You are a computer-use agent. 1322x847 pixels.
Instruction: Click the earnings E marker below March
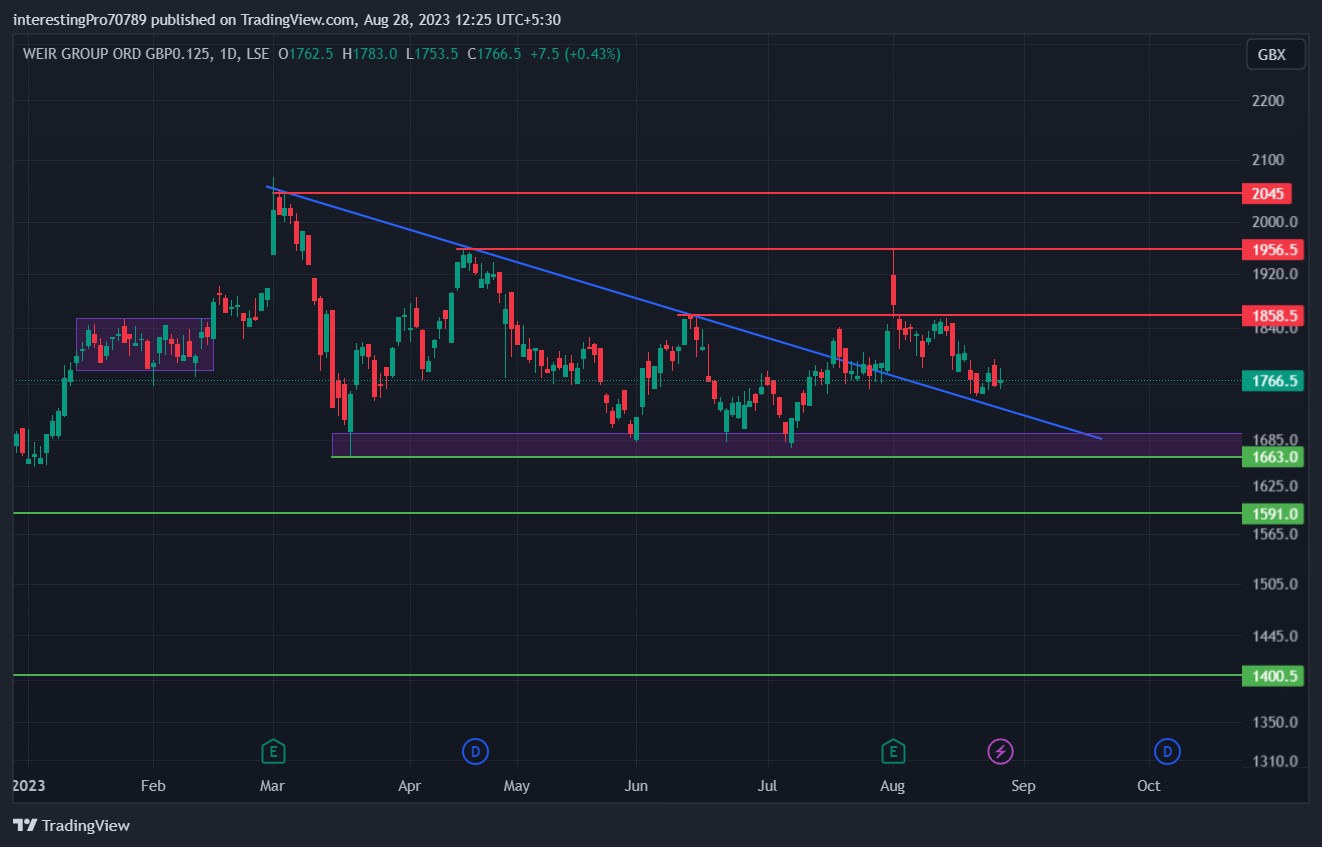[x=272, y=751]
